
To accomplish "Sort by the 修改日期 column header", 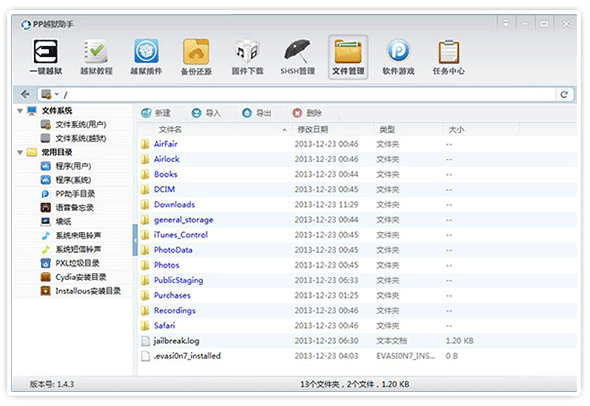I will [x=333, y=129].
